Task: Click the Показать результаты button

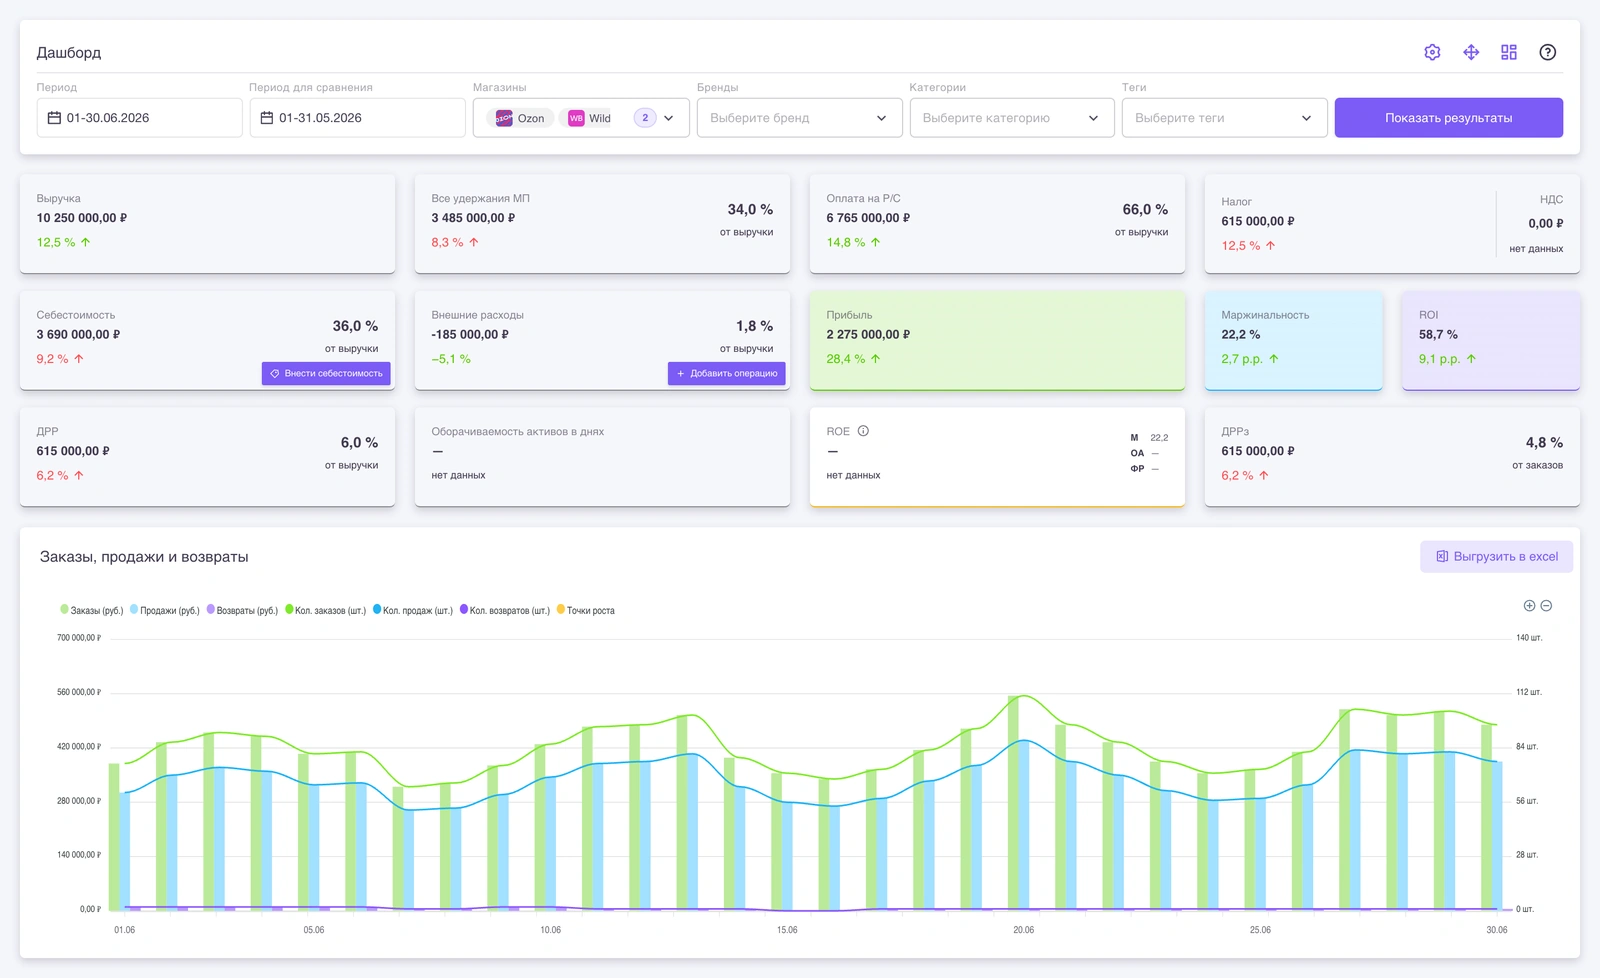Action: pyautogui.click(x=1448, y=118)
